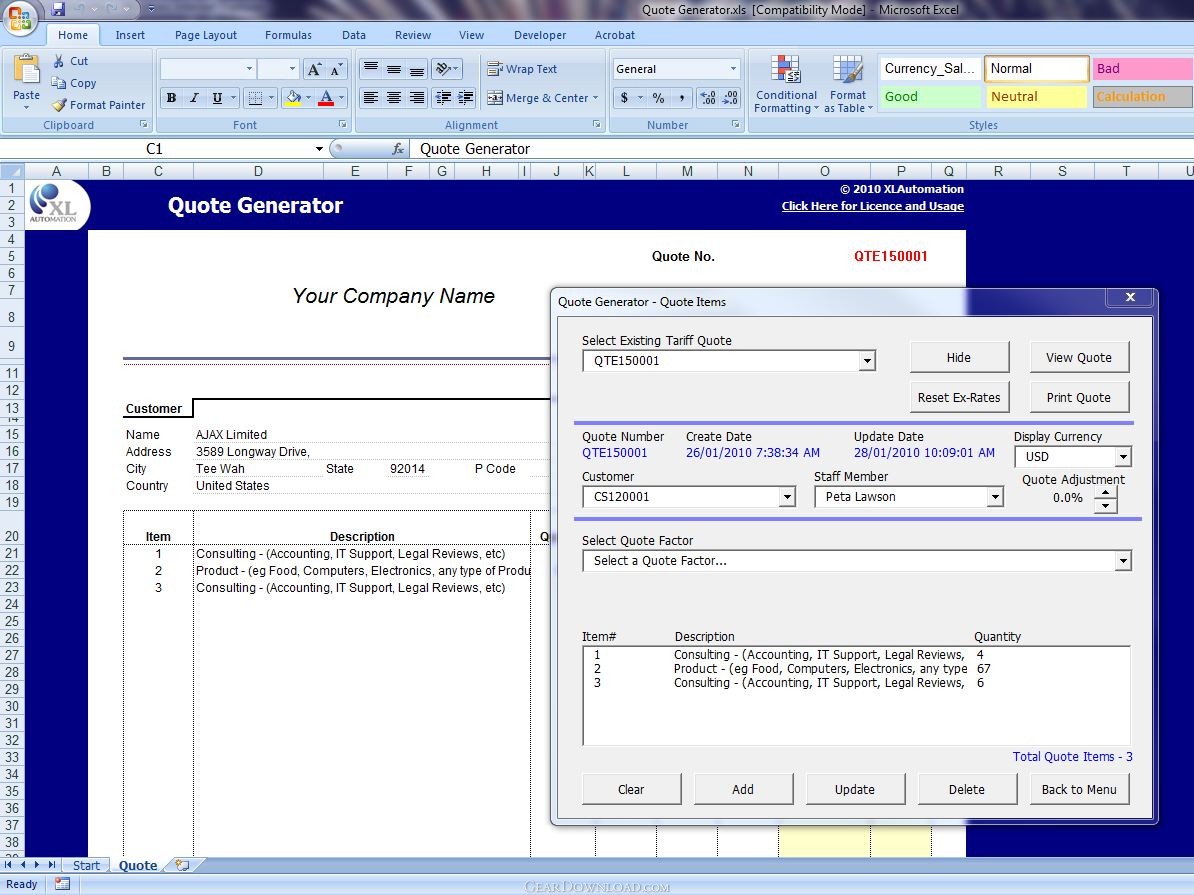Toggle Bold formatting
Viewport: 1194px width, 895px height.
171,97
